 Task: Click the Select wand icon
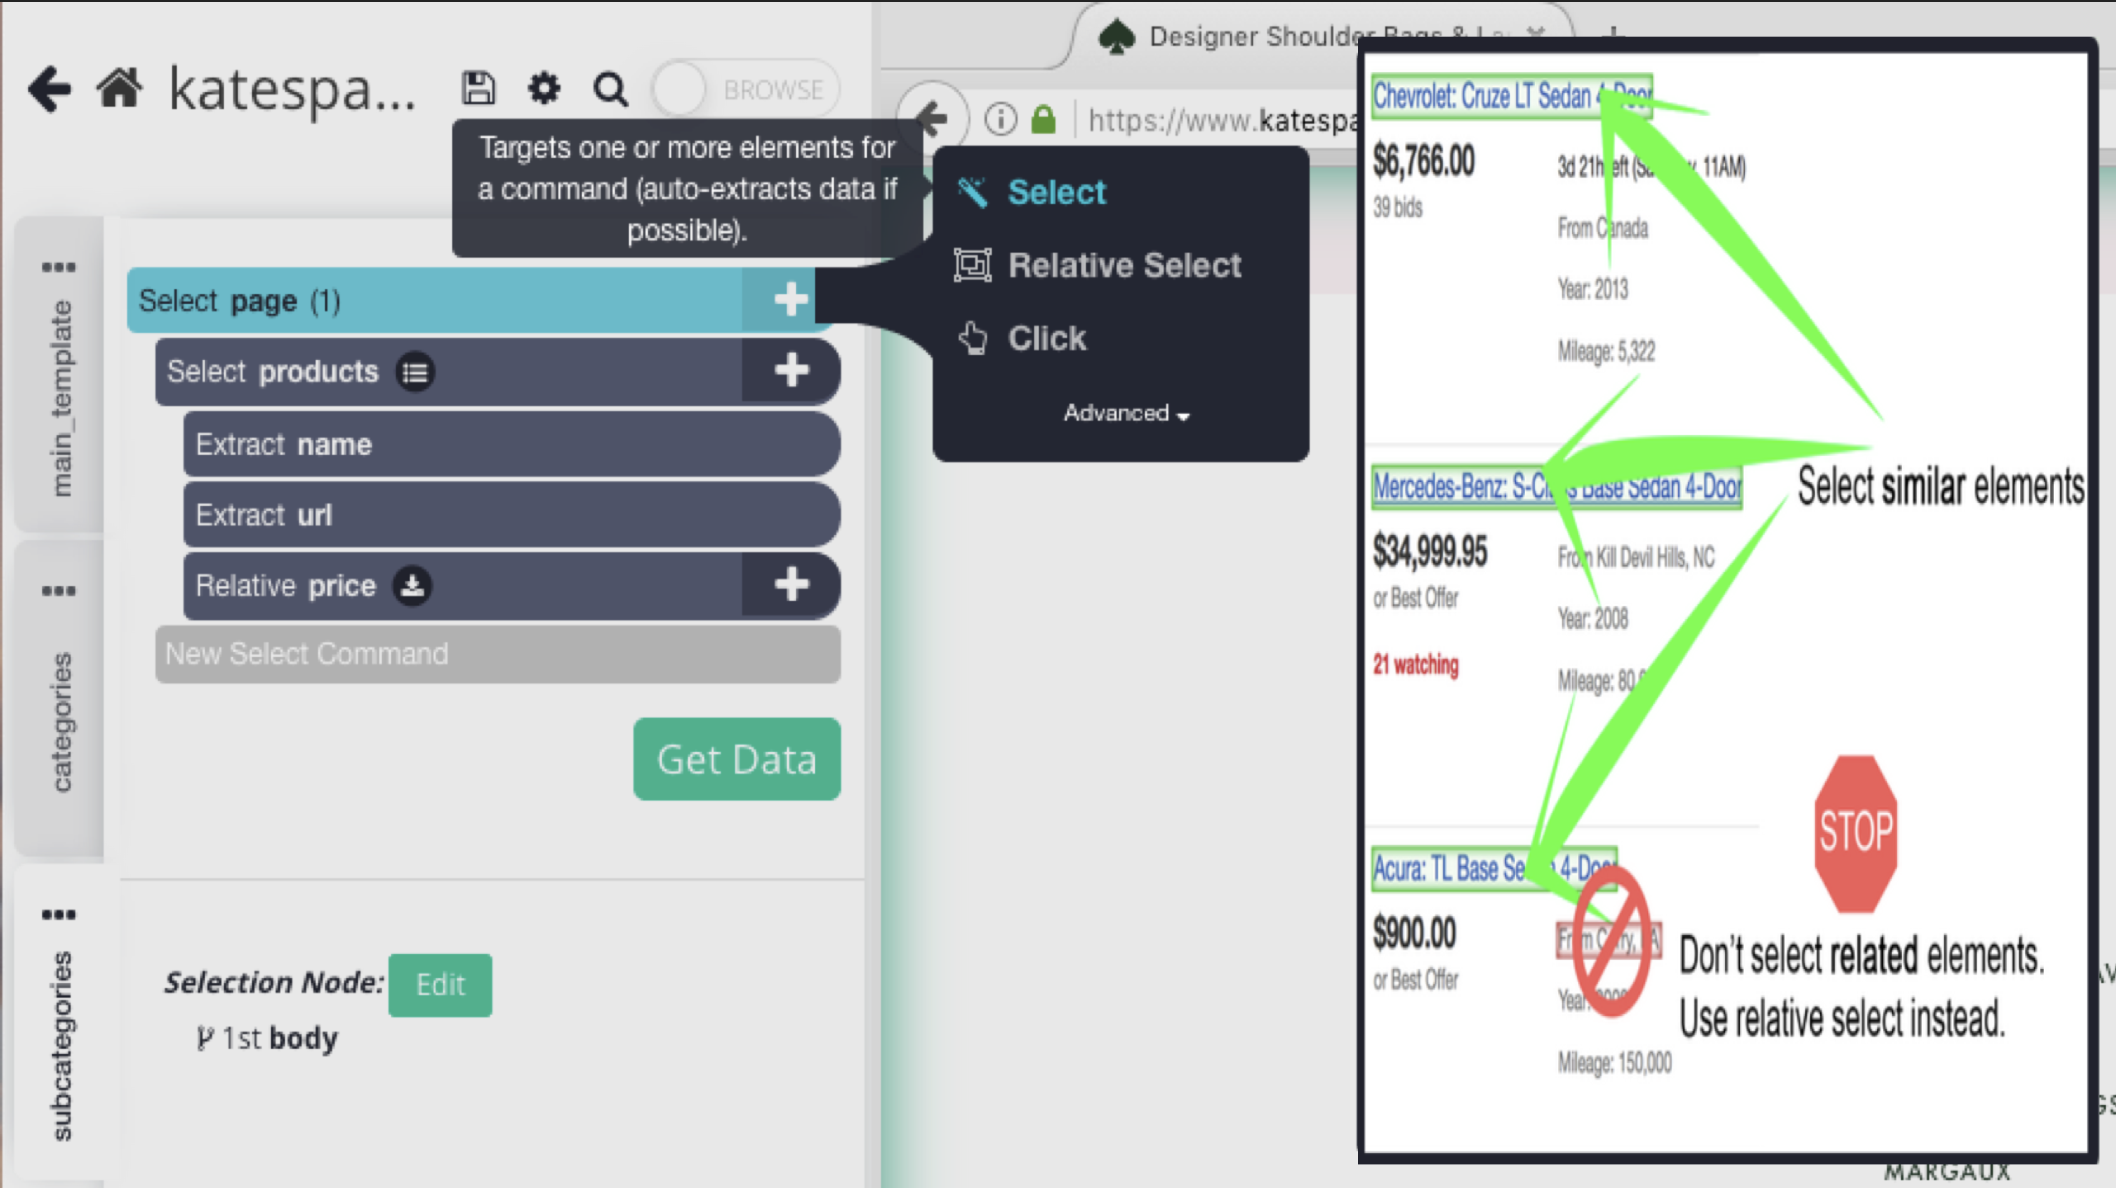(x=972, y=191)
